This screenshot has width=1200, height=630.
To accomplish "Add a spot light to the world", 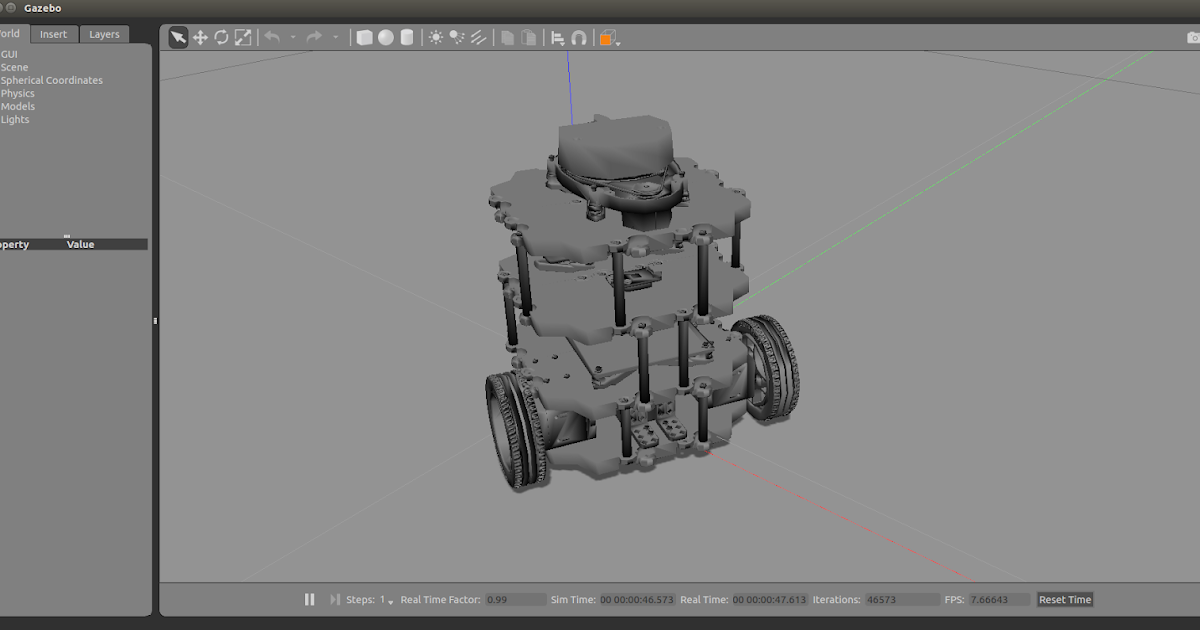I will 454,37.
